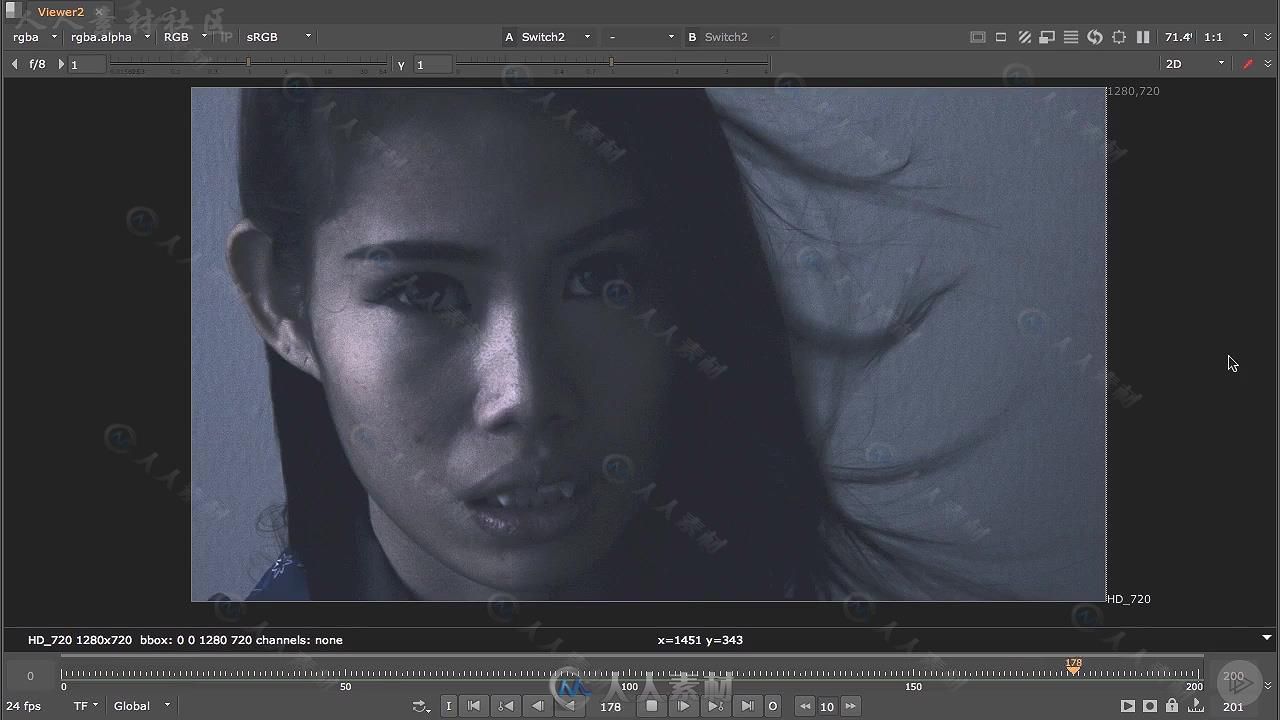The image size is (1280, 720).
Task: Expand the second toolbar row overflow chevrons
Action: click(1268, 64)
